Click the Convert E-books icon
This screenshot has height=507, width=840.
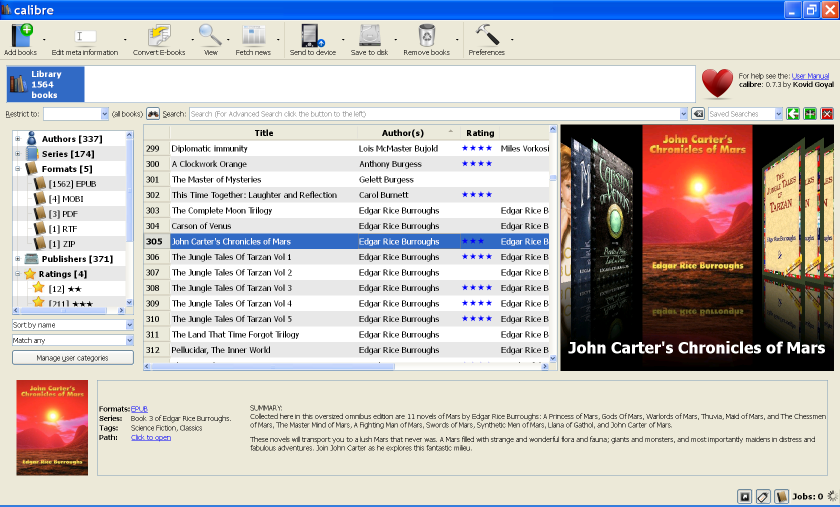pyautogui.click(x=159, y=36)
